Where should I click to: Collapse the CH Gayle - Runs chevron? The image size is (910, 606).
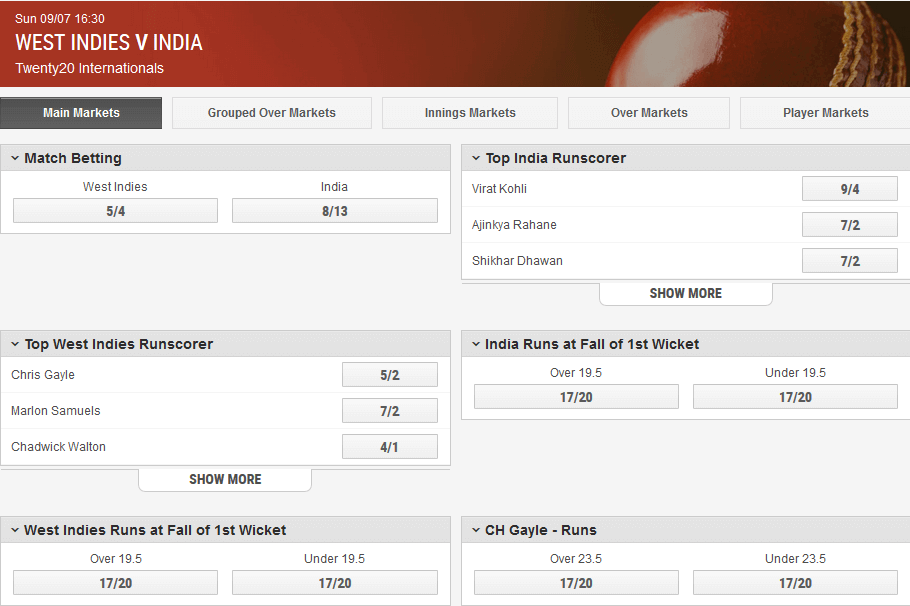pos(476,530)
